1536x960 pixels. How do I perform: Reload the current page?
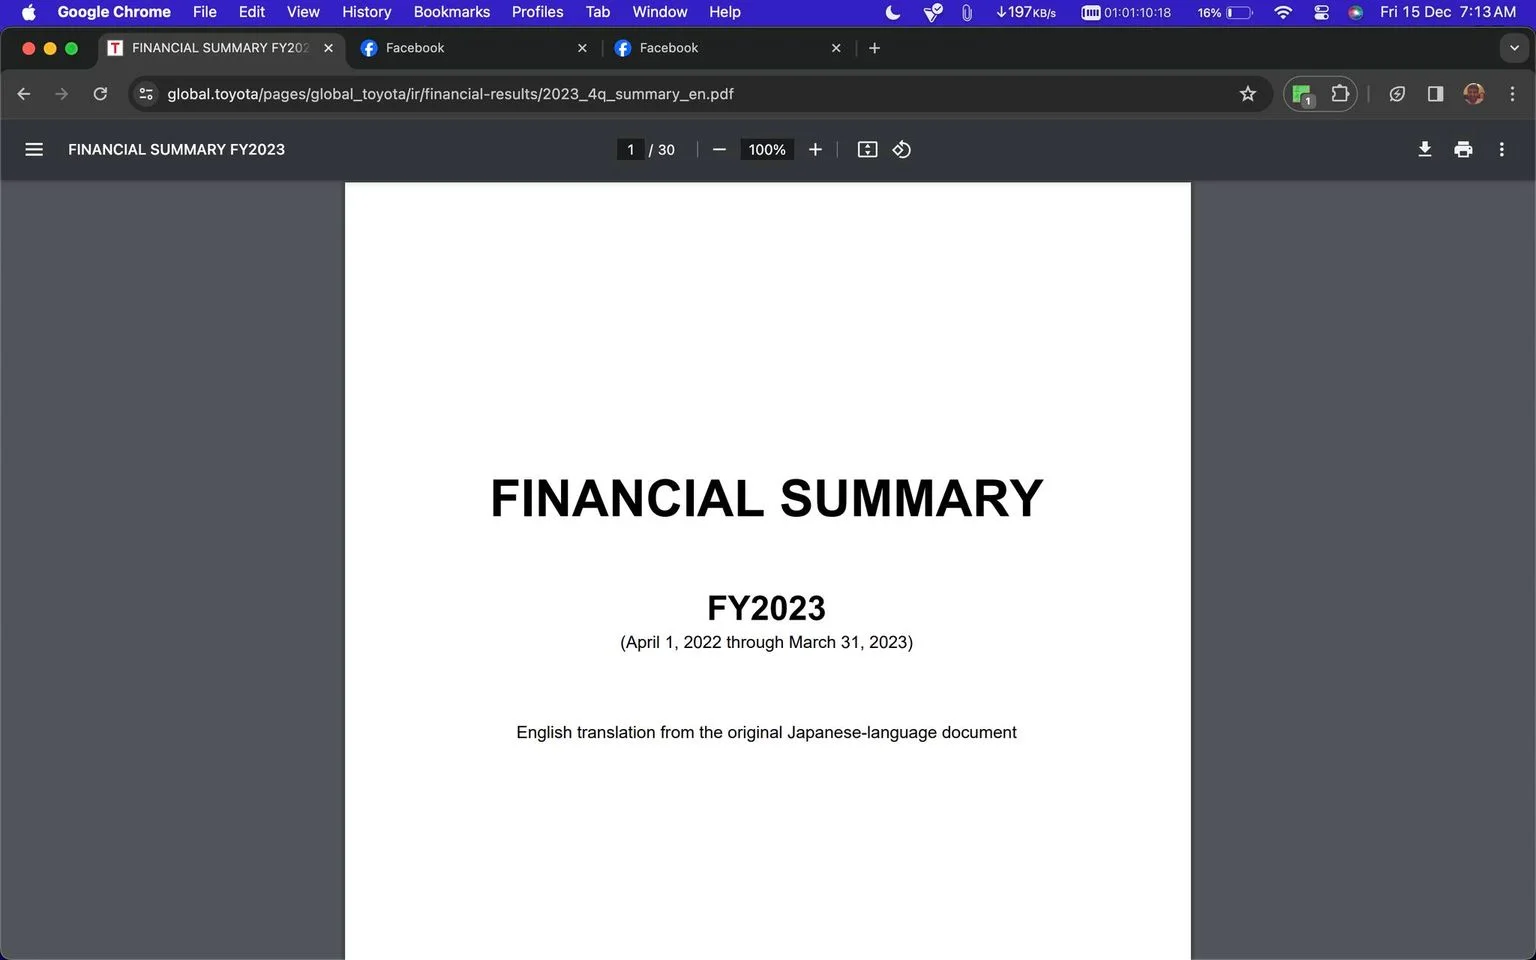tap(100, 94)
